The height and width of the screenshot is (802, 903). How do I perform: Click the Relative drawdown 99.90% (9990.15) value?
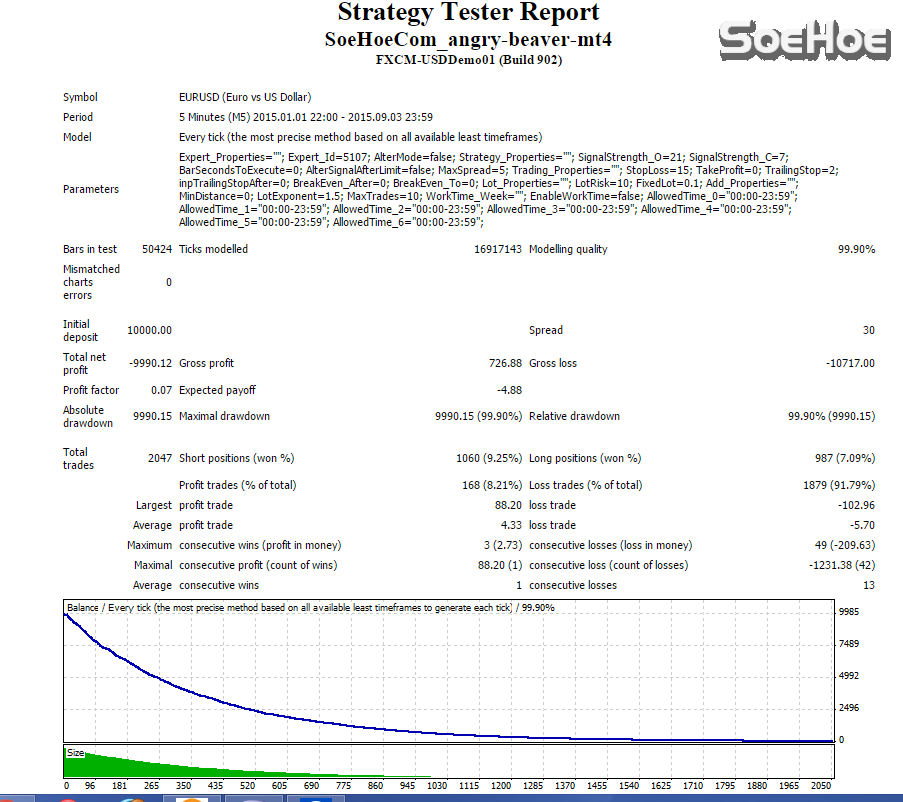pos(831,416)
